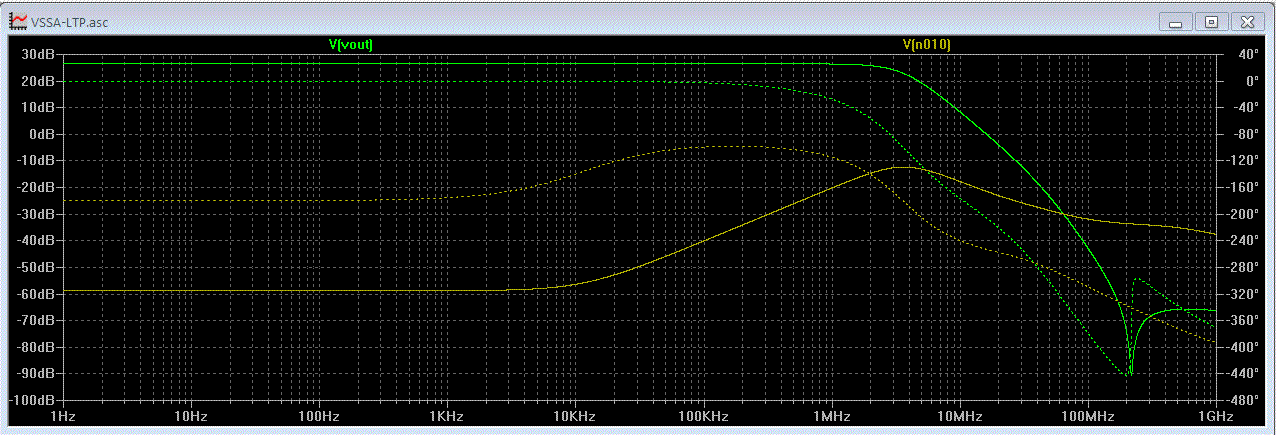The image size is (1276, 435).
Task: Click the 100KHz frequency axis label
Action: [702, 415]
